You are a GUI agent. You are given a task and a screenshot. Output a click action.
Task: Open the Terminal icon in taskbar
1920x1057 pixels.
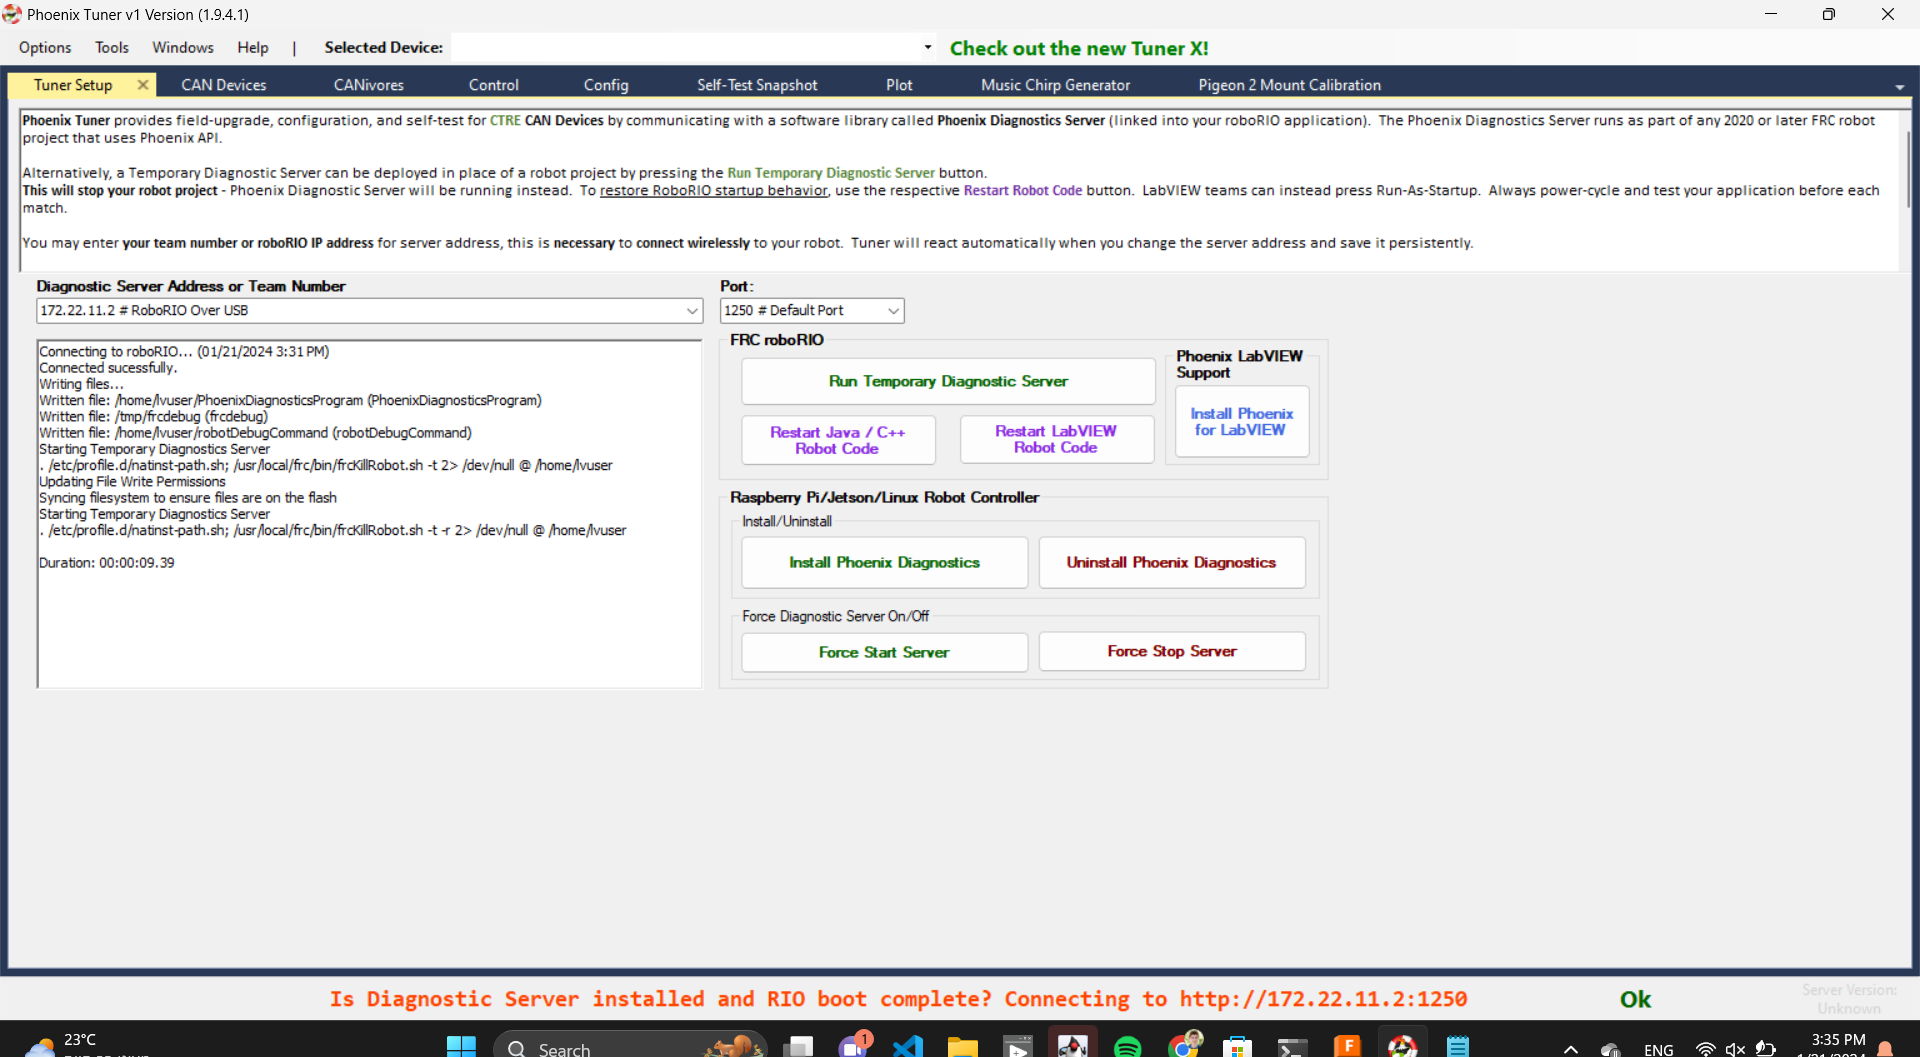(1292, 1047)
